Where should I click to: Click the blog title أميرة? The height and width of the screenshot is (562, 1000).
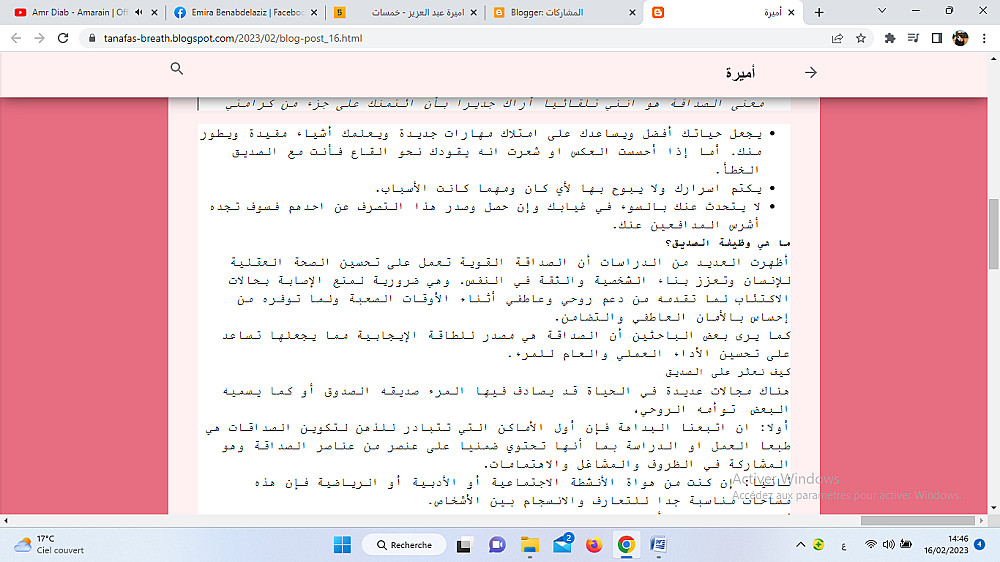[x=740, y=73]
